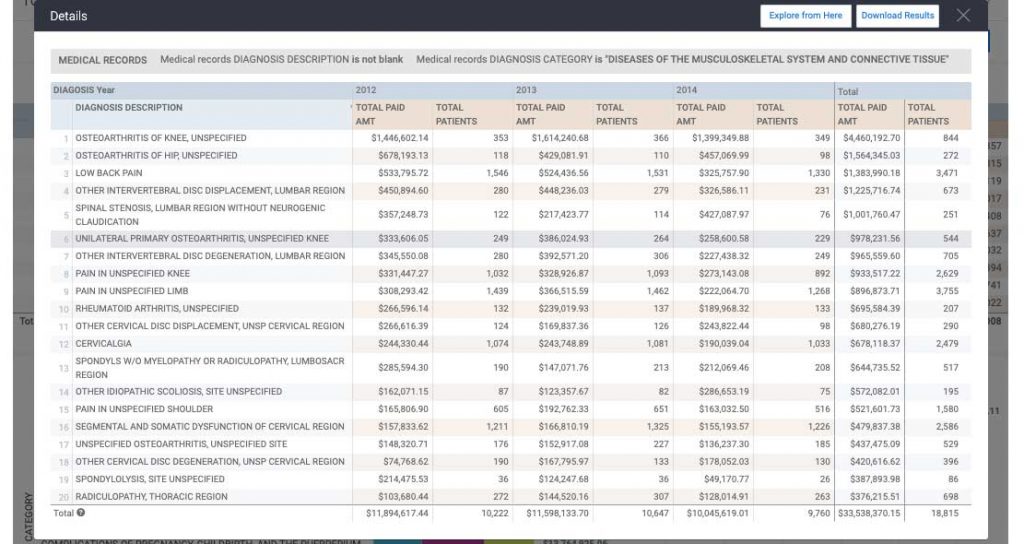Click the 2013 TOTAL PATIENTS column header
The image size is (1024, 544).
tap(616, 114)
